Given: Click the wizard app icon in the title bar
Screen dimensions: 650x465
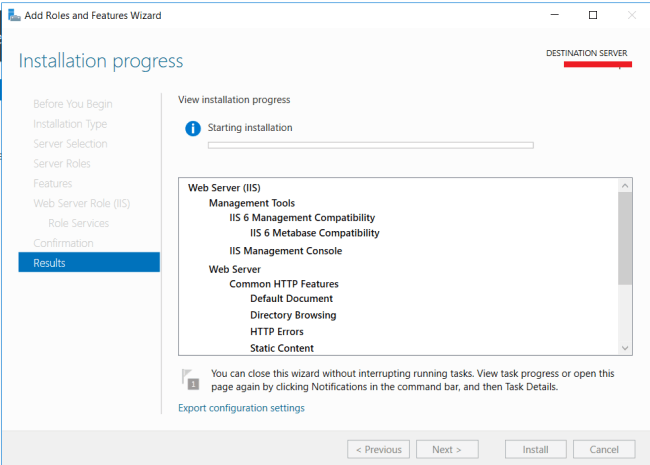Looking at the screenshot, I should pyautogui.click(x=14, y=15).
